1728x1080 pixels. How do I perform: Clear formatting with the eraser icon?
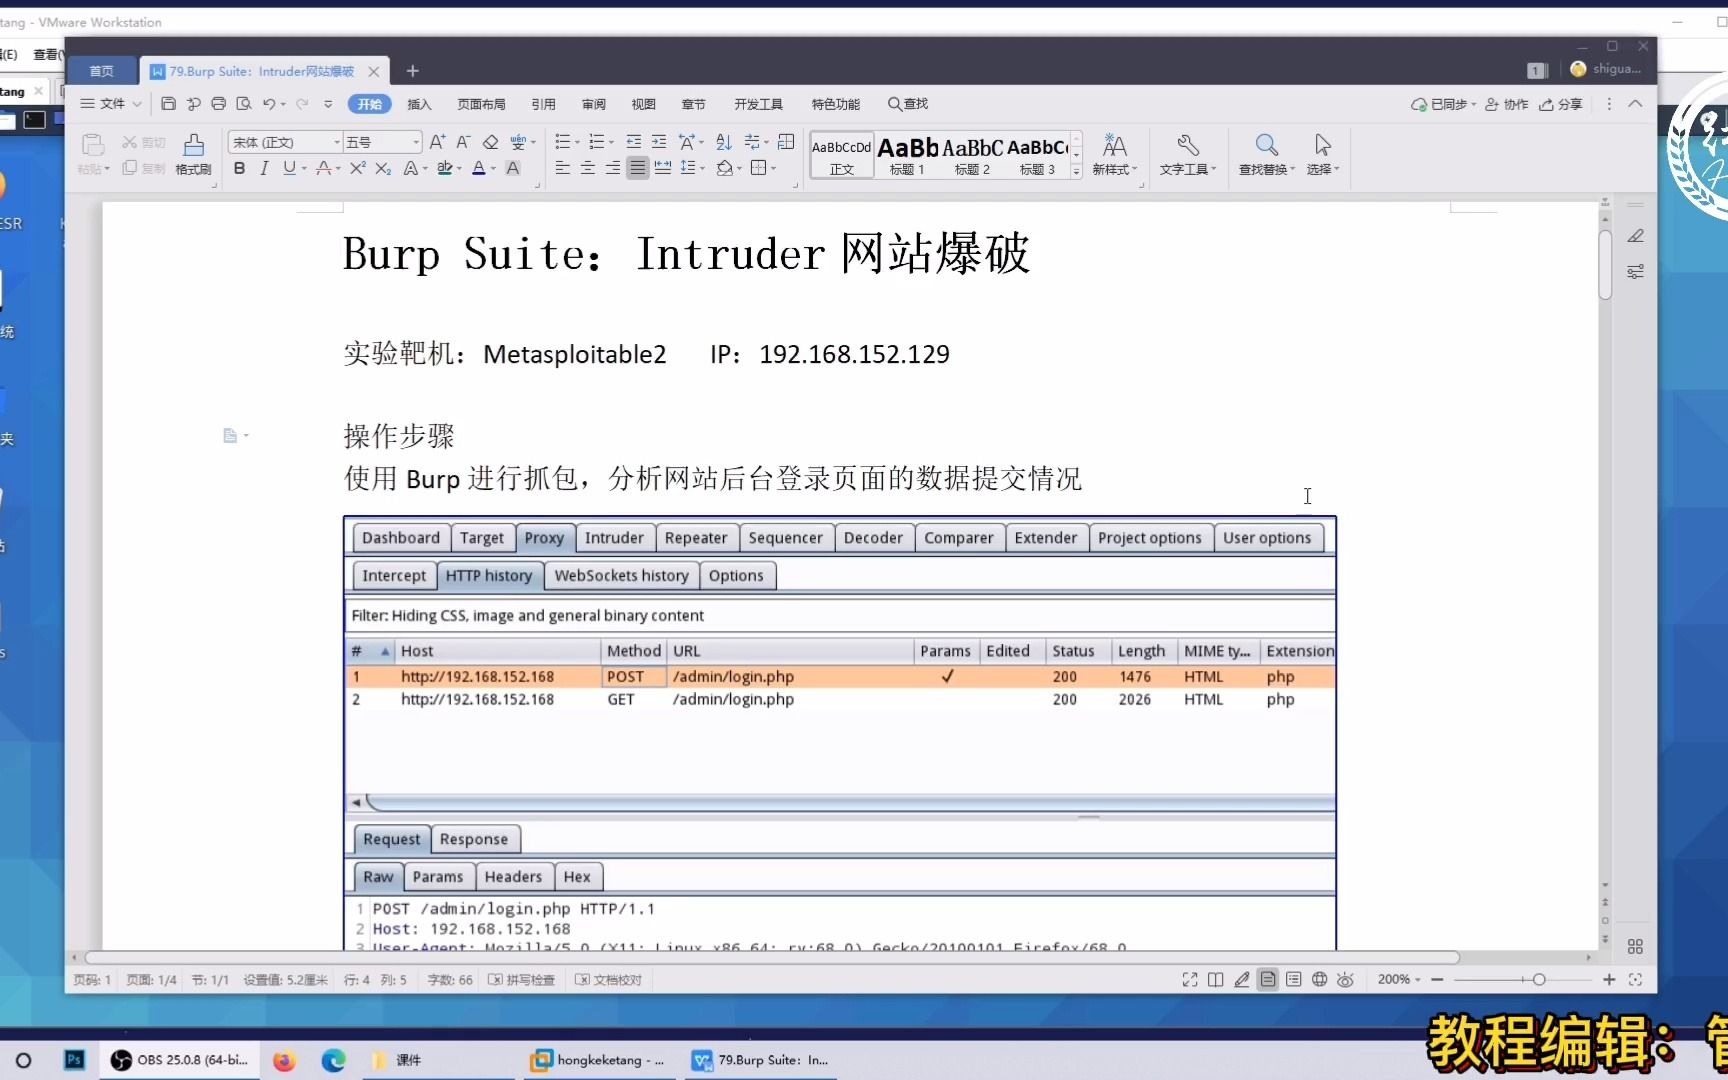tap(490, 142)
